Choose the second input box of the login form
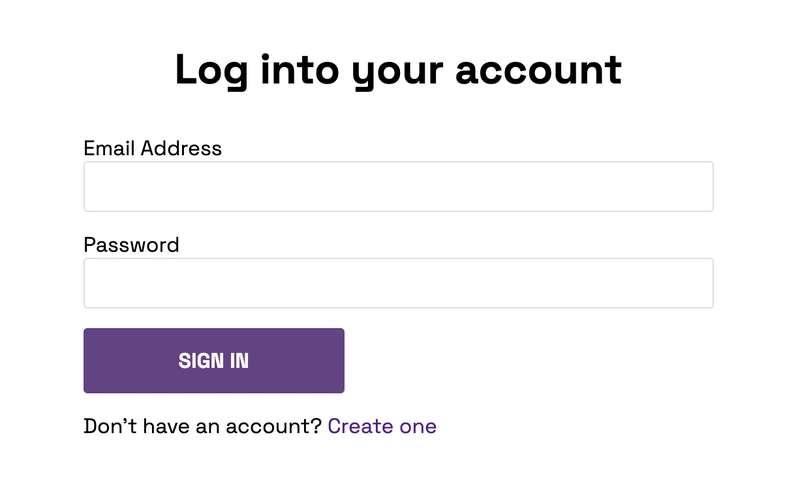 (398, 283)
